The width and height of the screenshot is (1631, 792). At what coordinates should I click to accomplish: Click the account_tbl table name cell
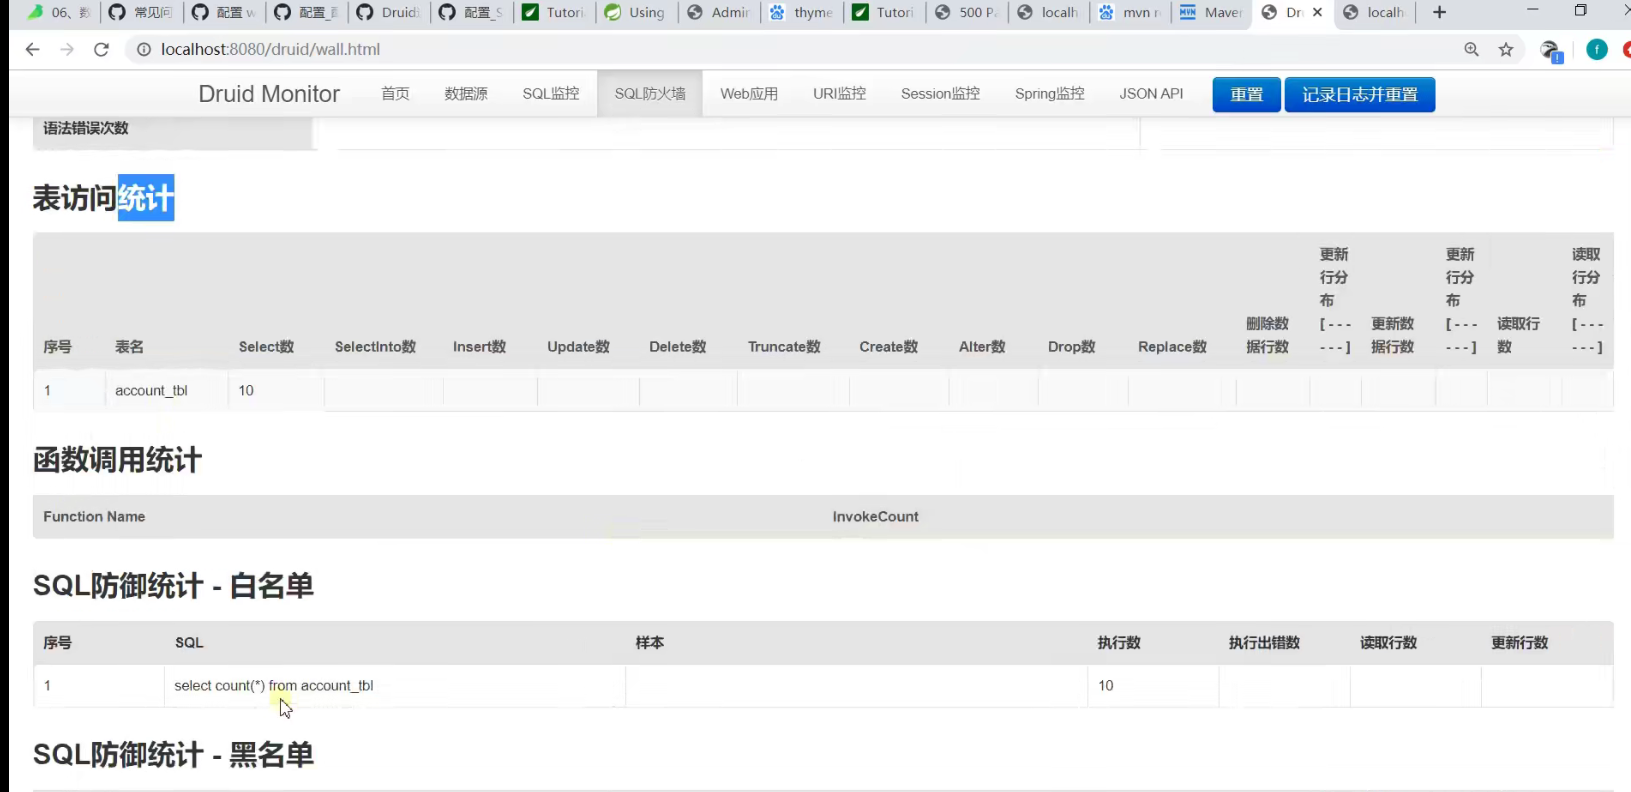(x=151, y=391)
